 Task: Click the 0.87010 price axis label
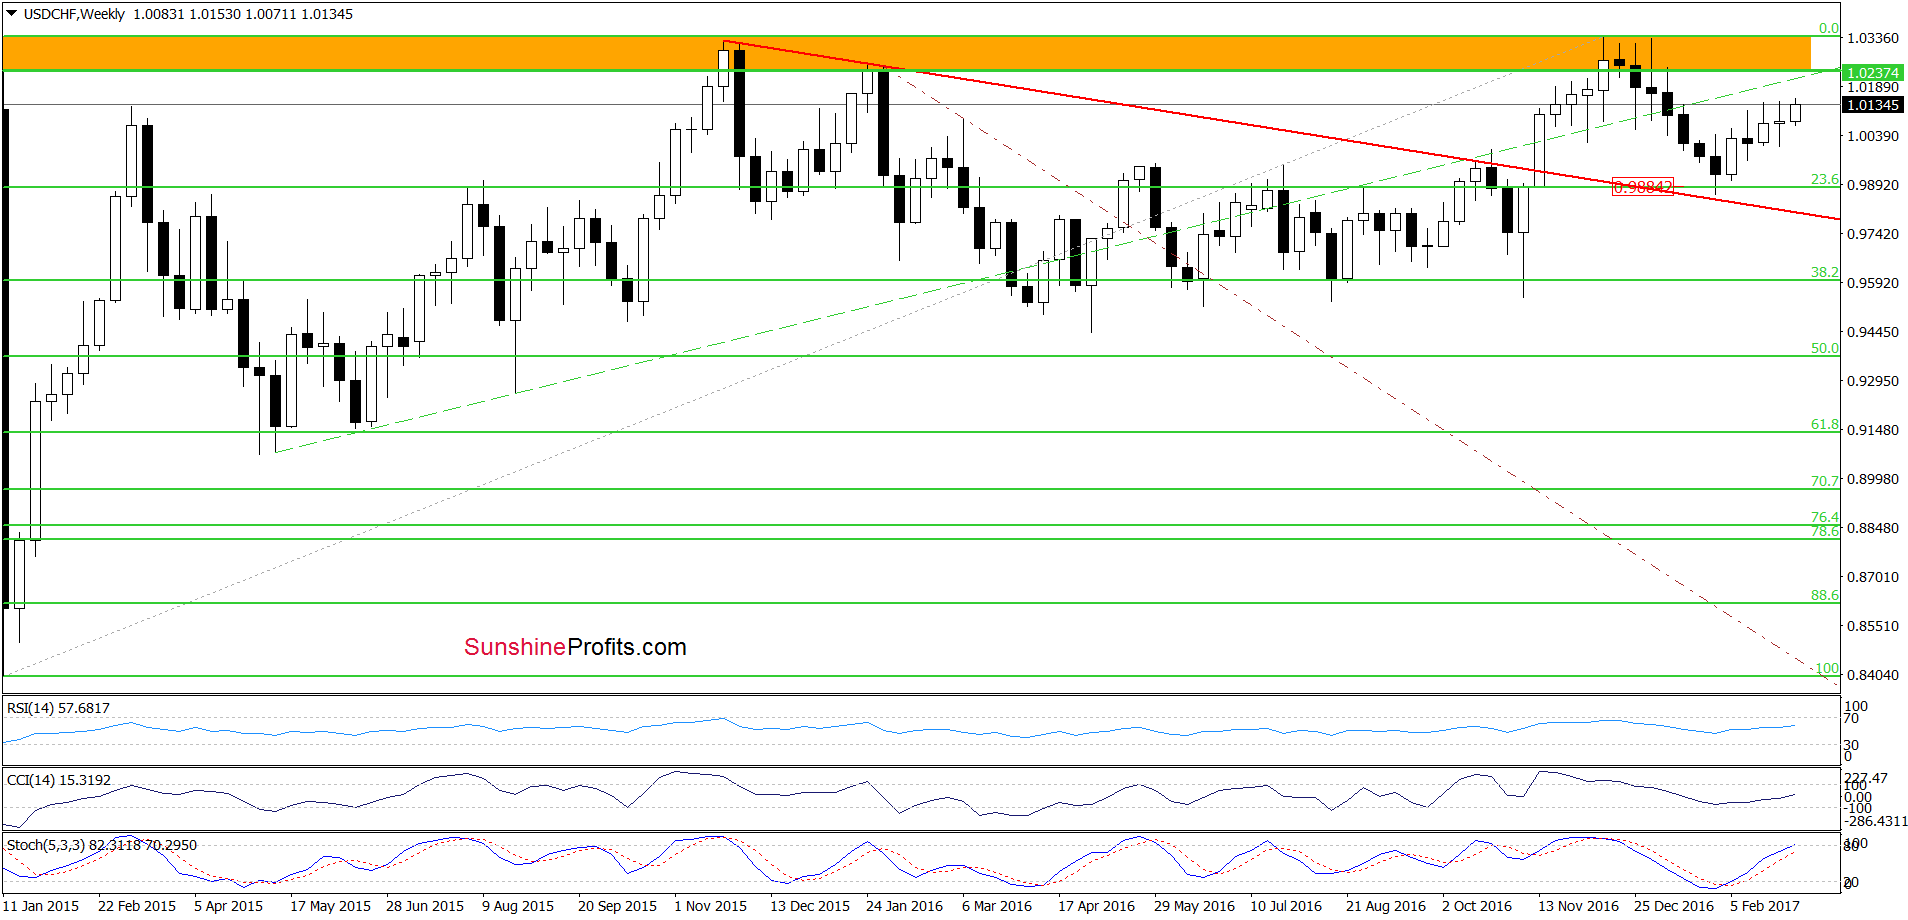[x=1873, y=577]
